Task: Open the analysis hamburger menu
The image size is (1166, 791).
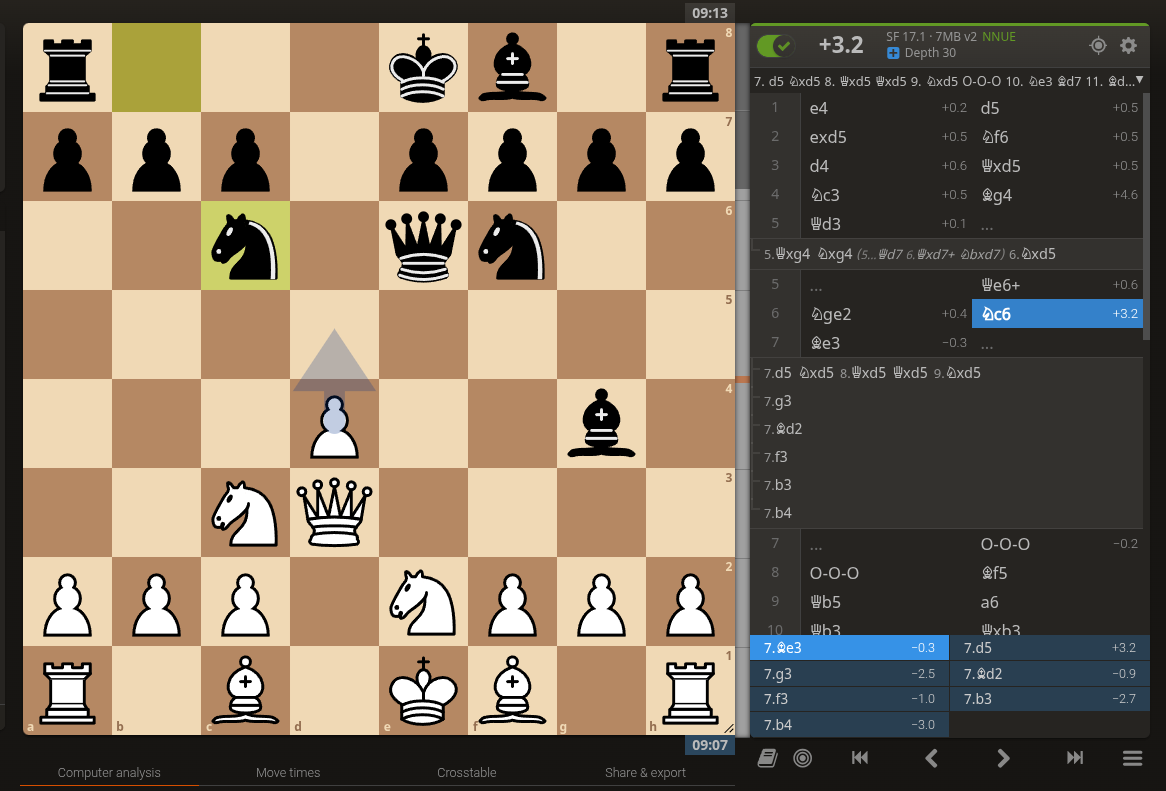Action: pyautogui.click(x=1133, y=758)
